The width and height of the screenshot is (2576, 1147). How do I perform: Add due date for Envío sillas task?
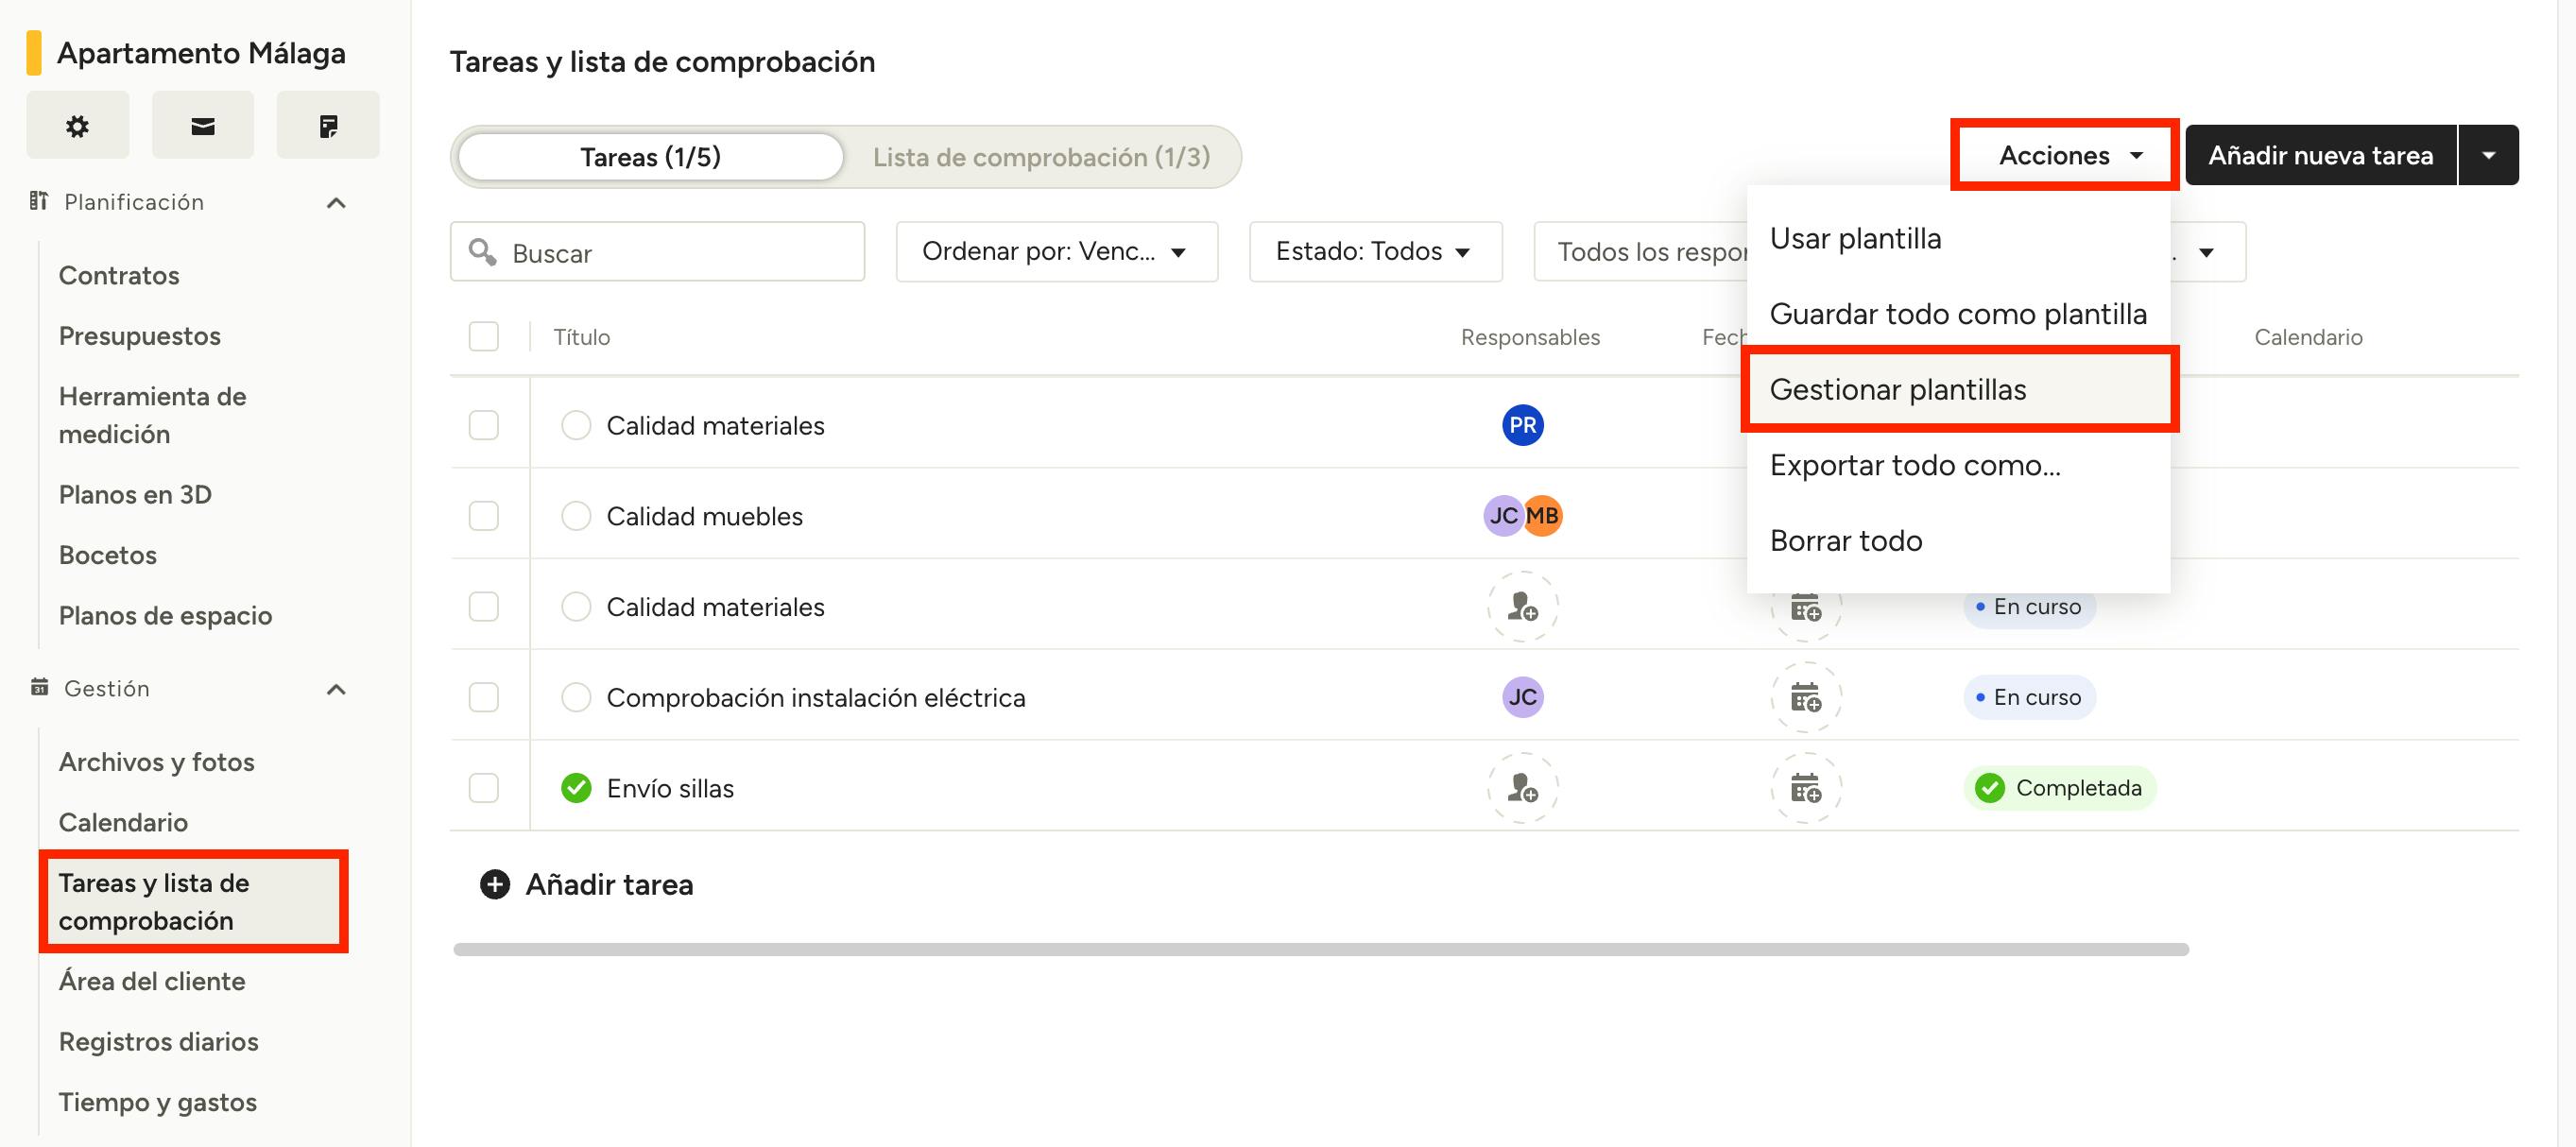click(1805, 788)
